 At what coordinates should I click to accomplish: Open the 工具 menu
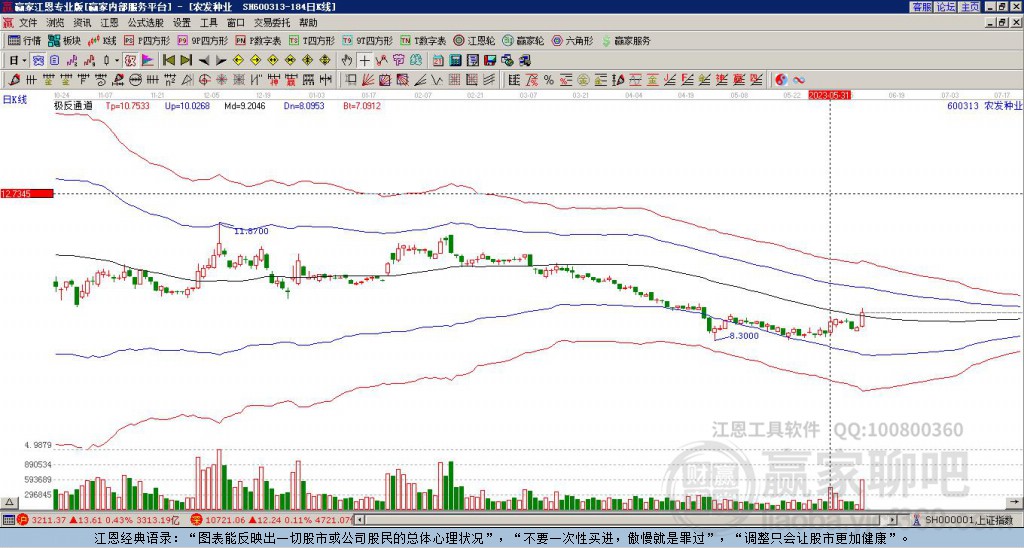(x=208, y=23)
